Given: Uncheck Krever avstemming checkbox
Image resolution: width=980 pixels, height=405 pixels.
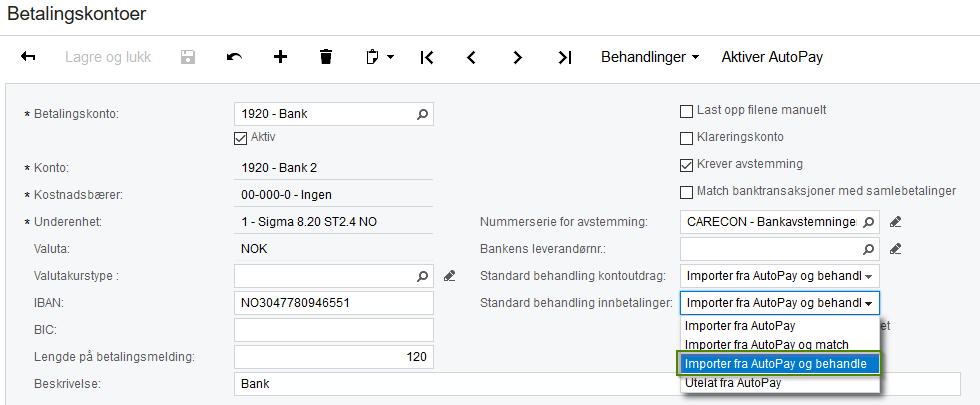Looking at the screenshot, I should tap(686, 165).
